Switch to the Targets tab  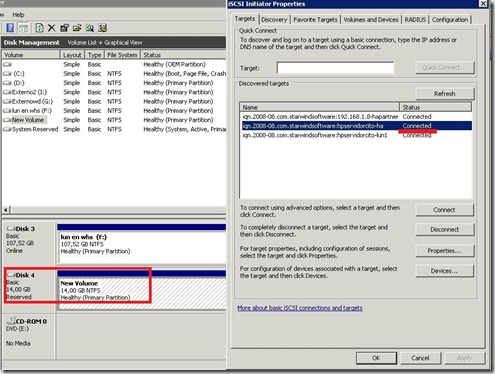[x=245, y=19]
